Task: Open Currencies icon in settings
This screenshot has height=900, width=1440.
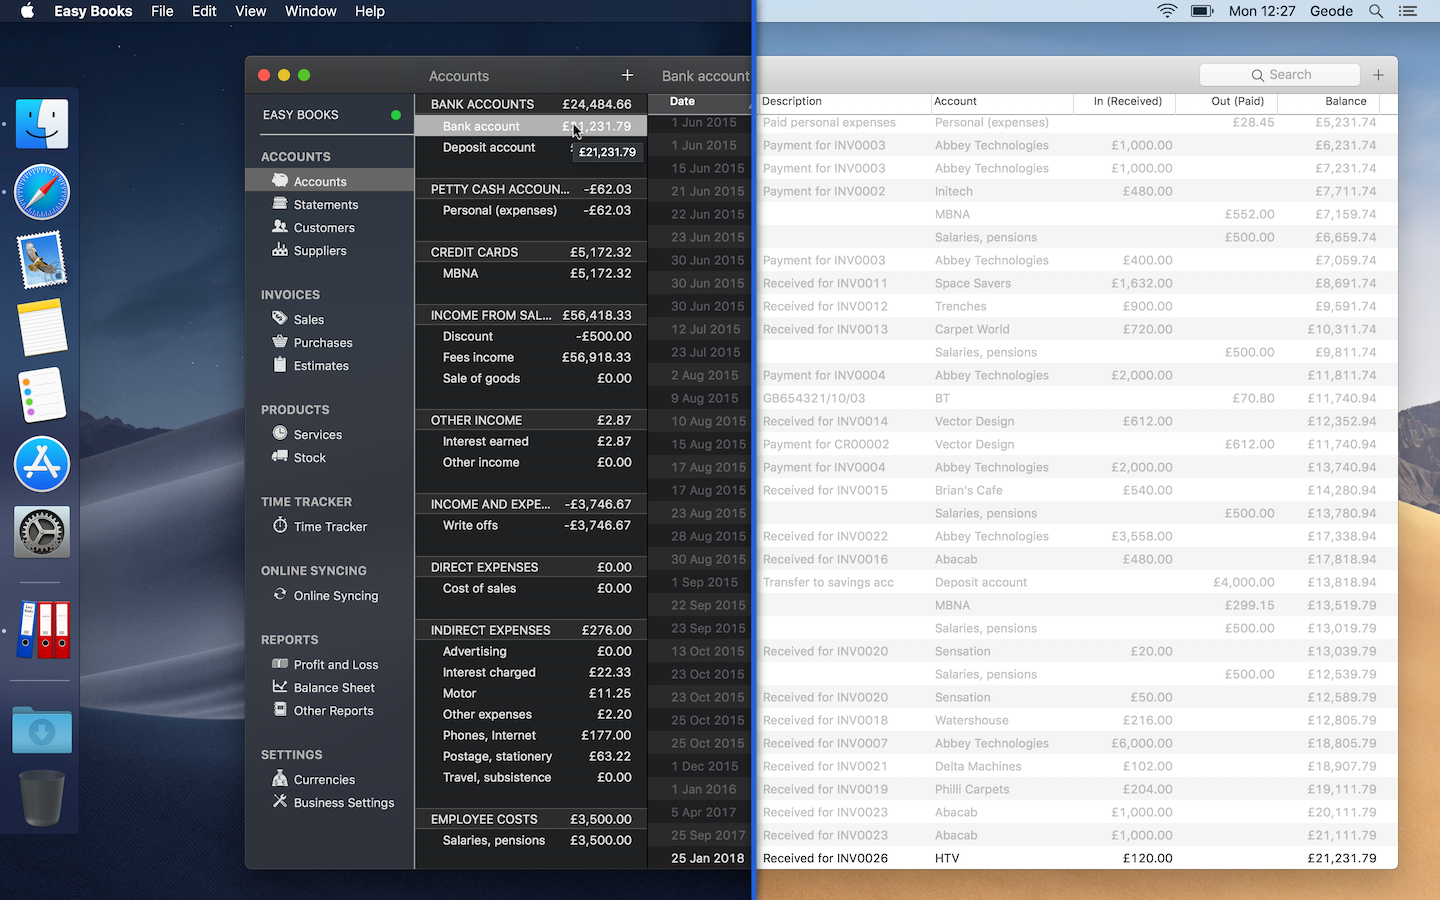Action: [x=280, y=779]
